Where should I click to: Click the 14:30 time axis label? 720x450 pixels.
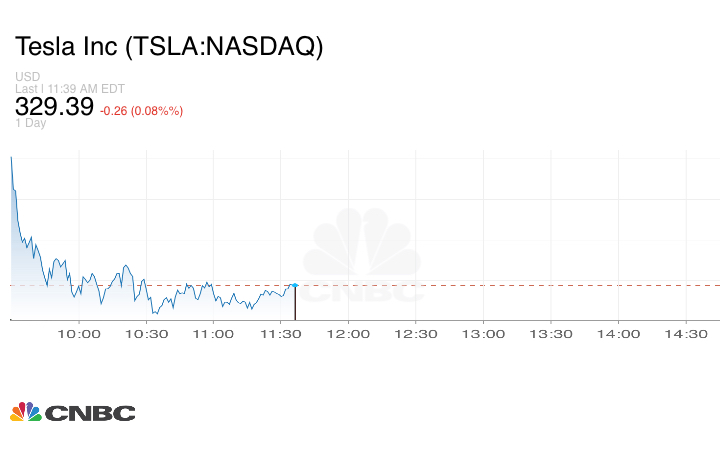686,334
